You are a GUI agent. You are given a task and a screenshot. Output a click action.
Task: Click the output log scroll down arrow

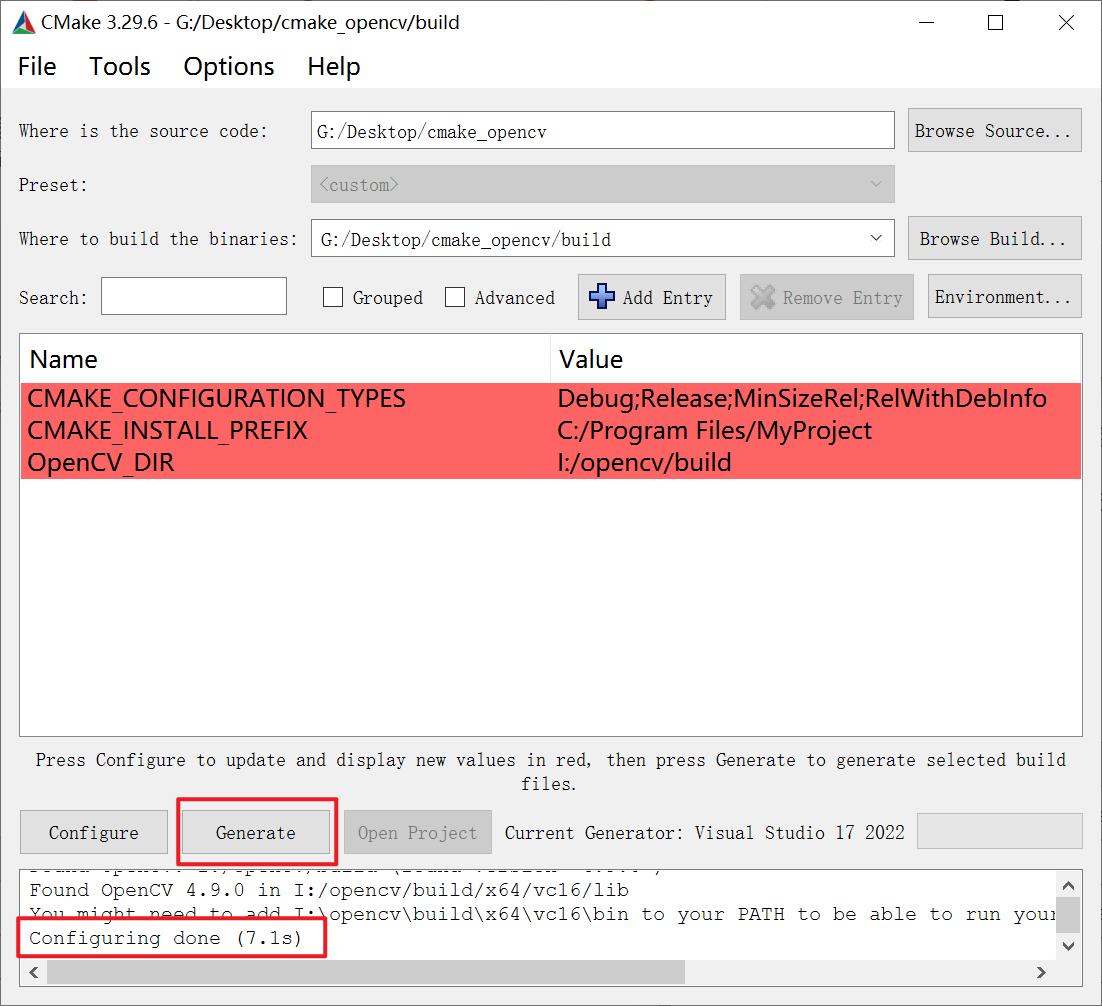click(x=1068, y=946)
